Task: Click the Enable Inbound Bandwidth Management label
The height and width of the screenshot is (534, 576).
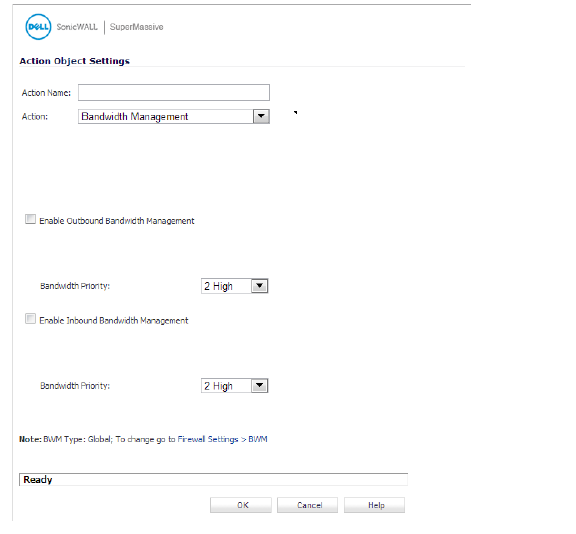Action: [114, 321]
